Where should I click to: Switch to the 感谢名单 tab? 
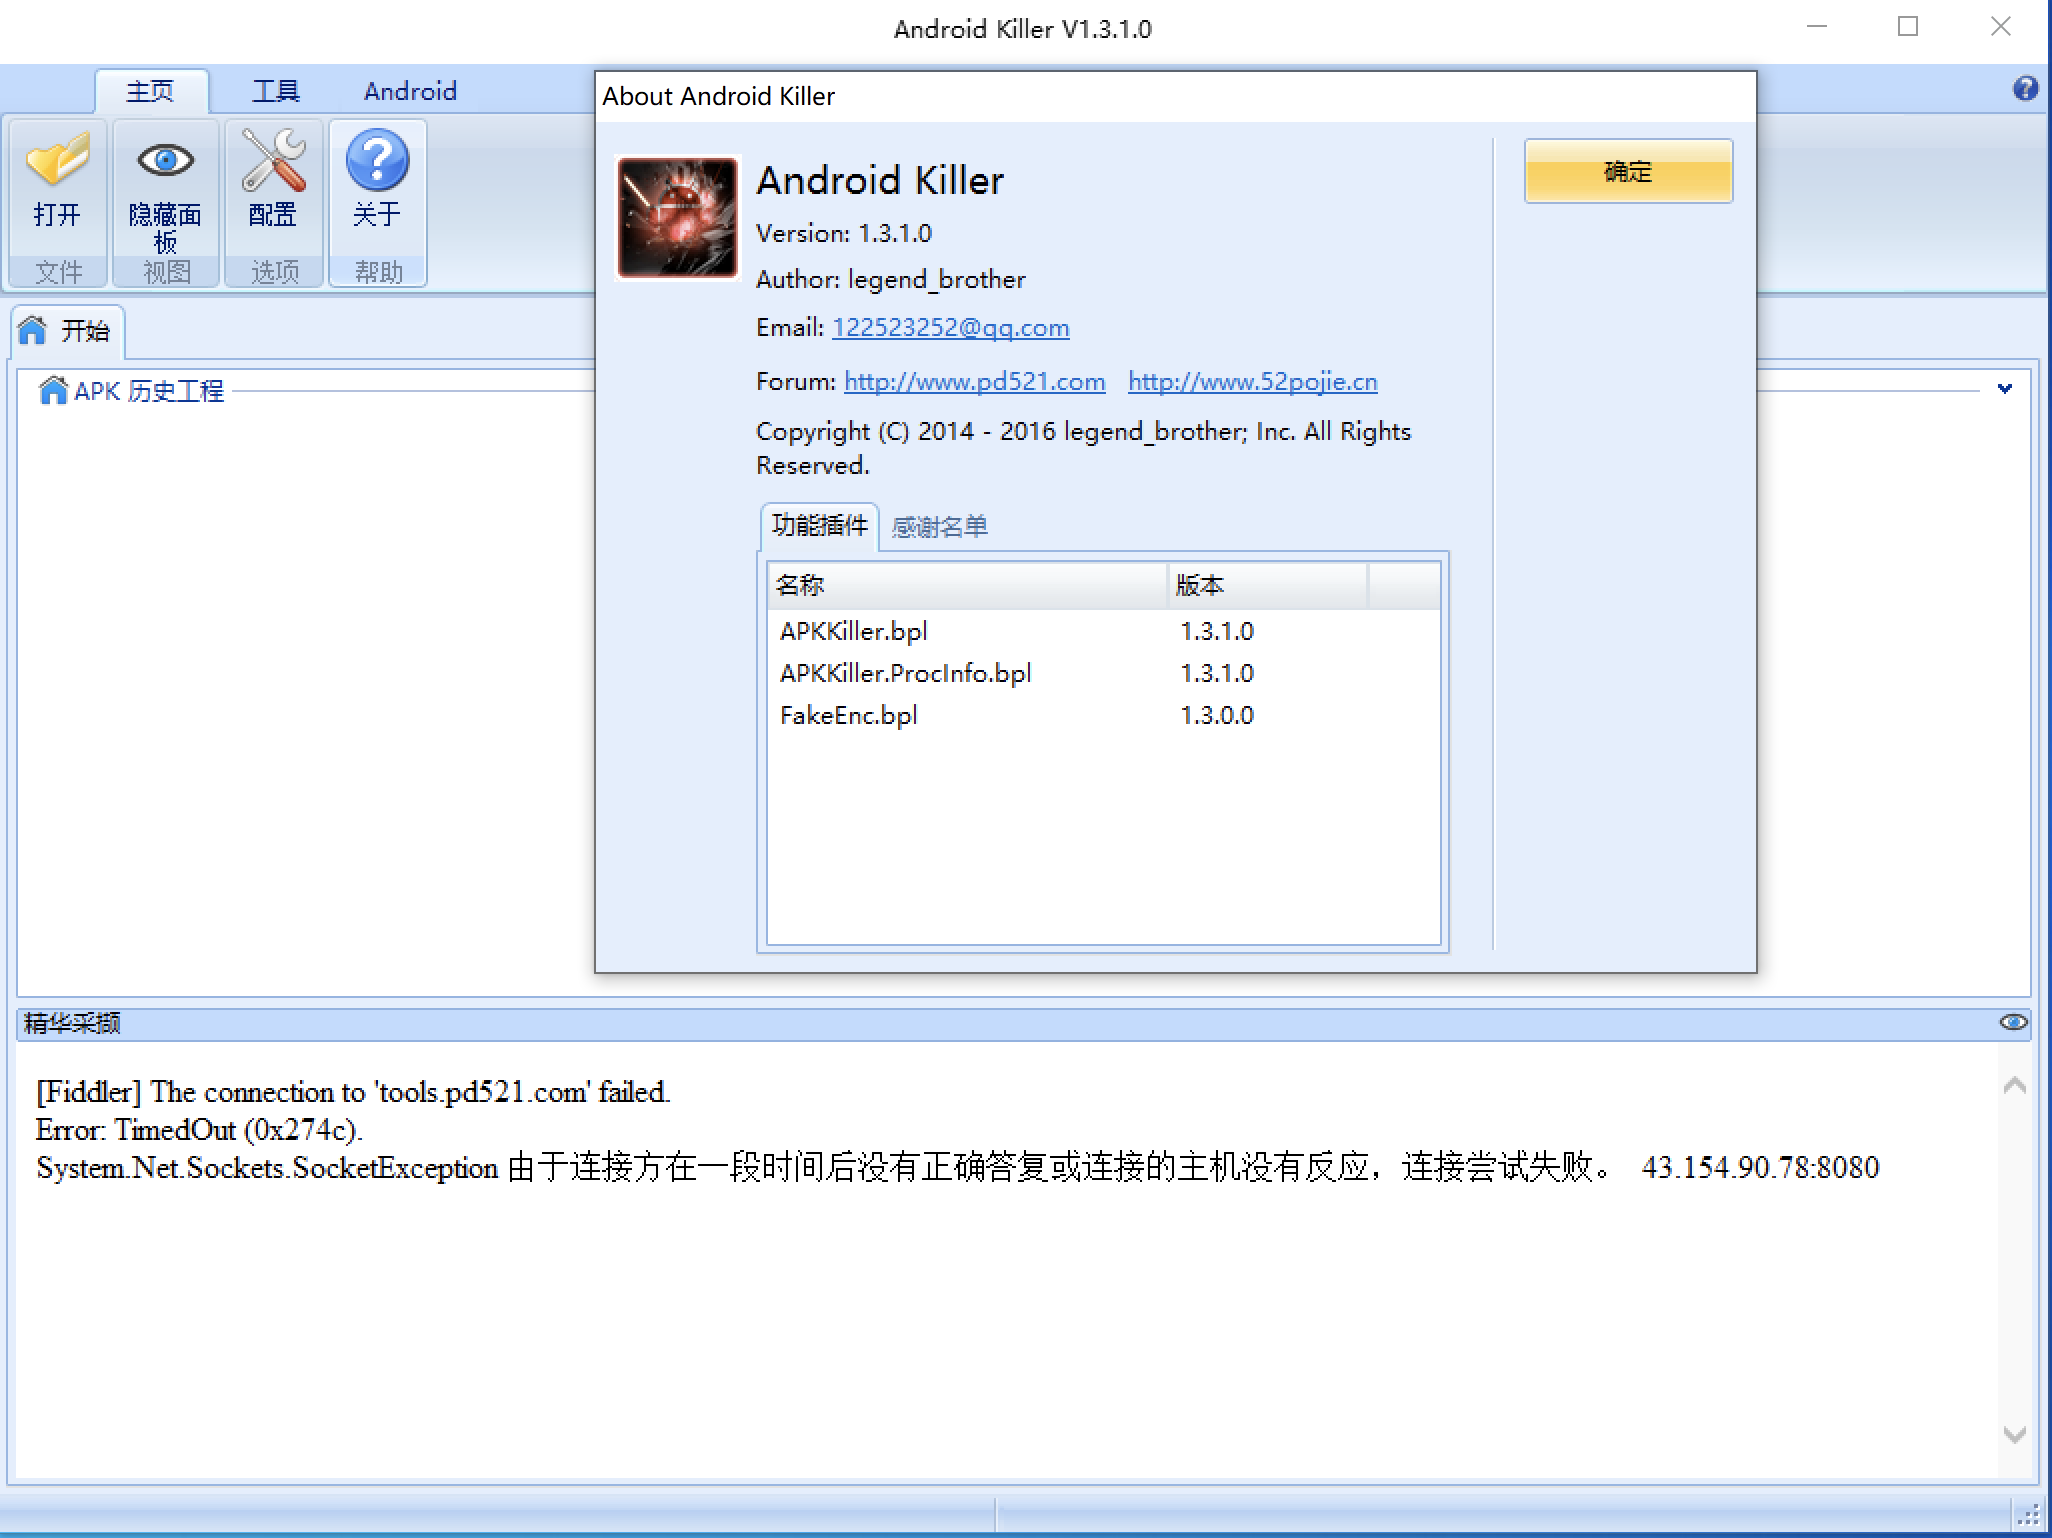[x=939, y=527]
